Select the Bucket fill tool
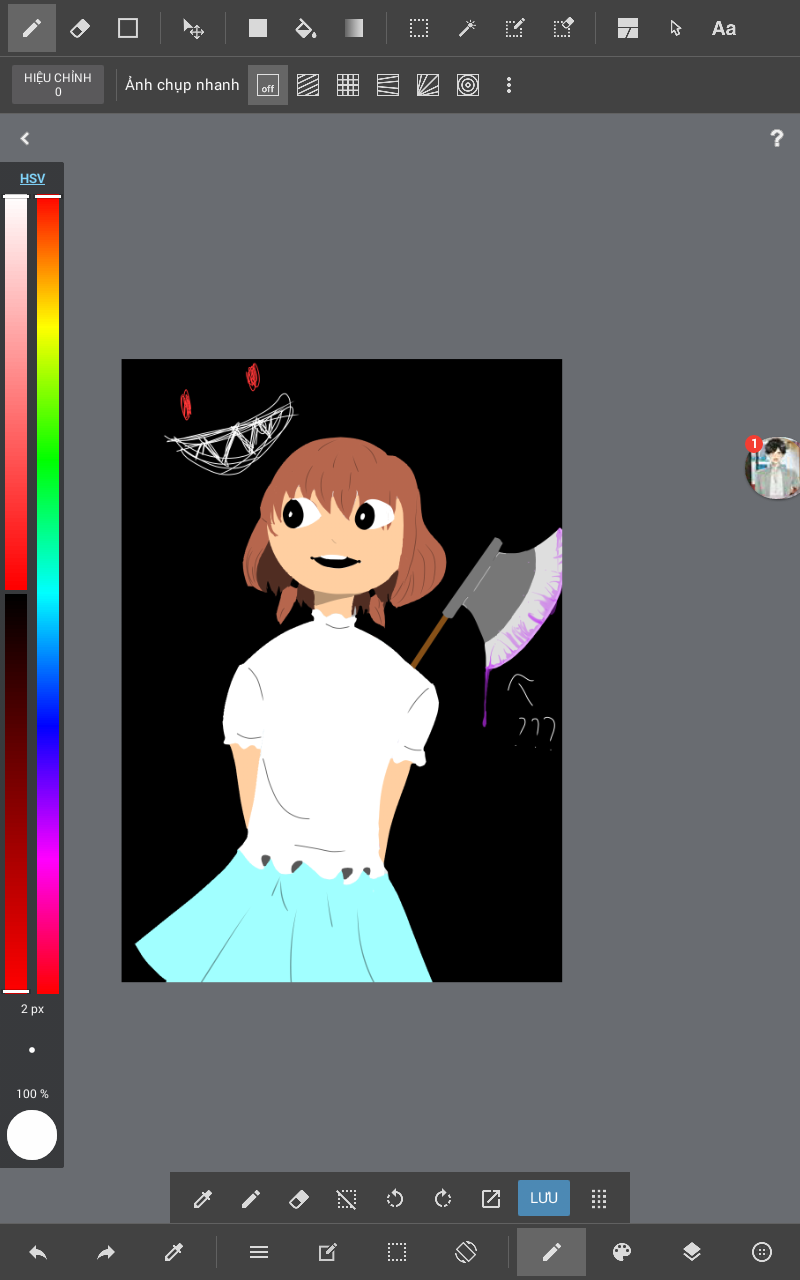Image resolution: width=800 pixels, height=1280 pixels. 306,28
